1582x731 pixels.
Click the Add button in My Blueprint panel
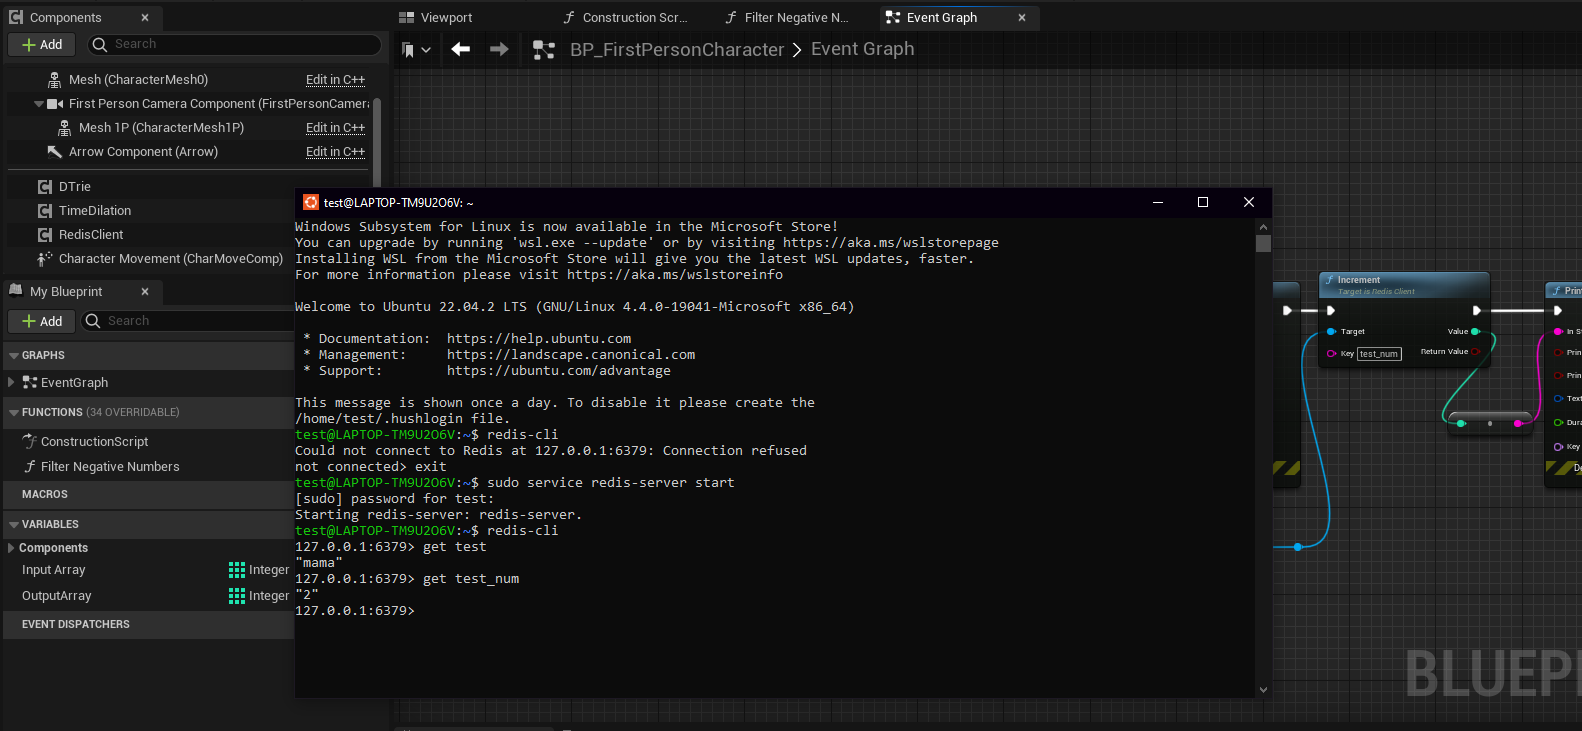[x=42, y=321]
